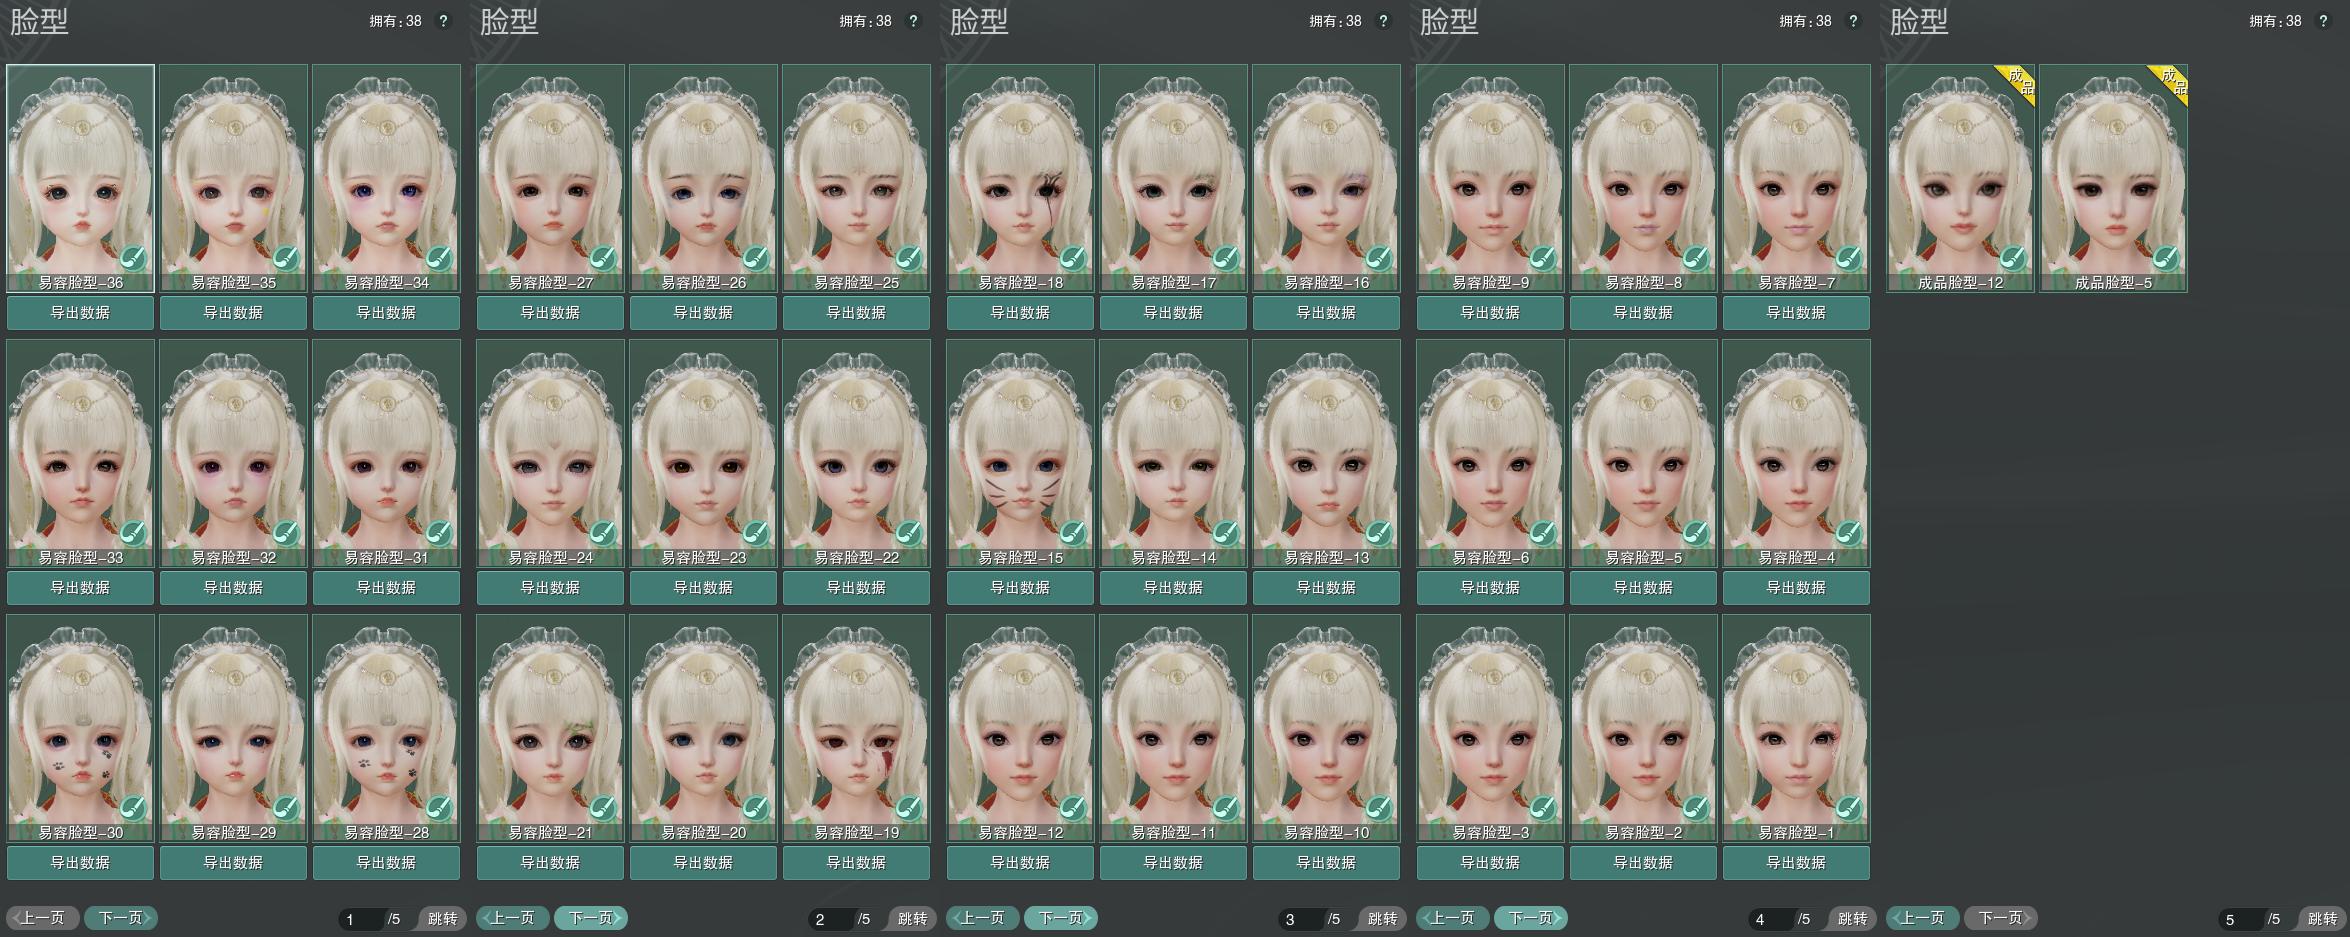Export data for 易容脸型-14
Image resolution: width=2350 pixels, height=937 pixels.
[x=1173, y=588]
